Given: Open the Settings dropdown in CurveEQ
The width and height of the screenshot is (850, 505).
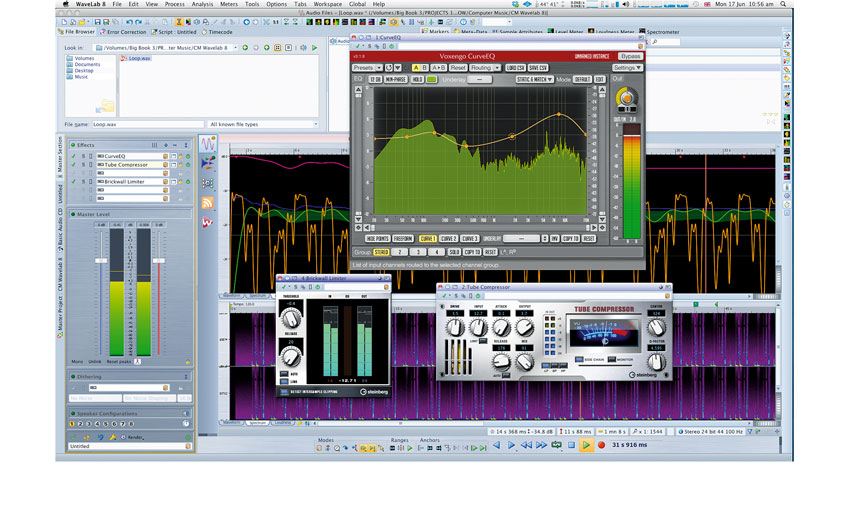Looking at the screenshot, I should point(627,68).
